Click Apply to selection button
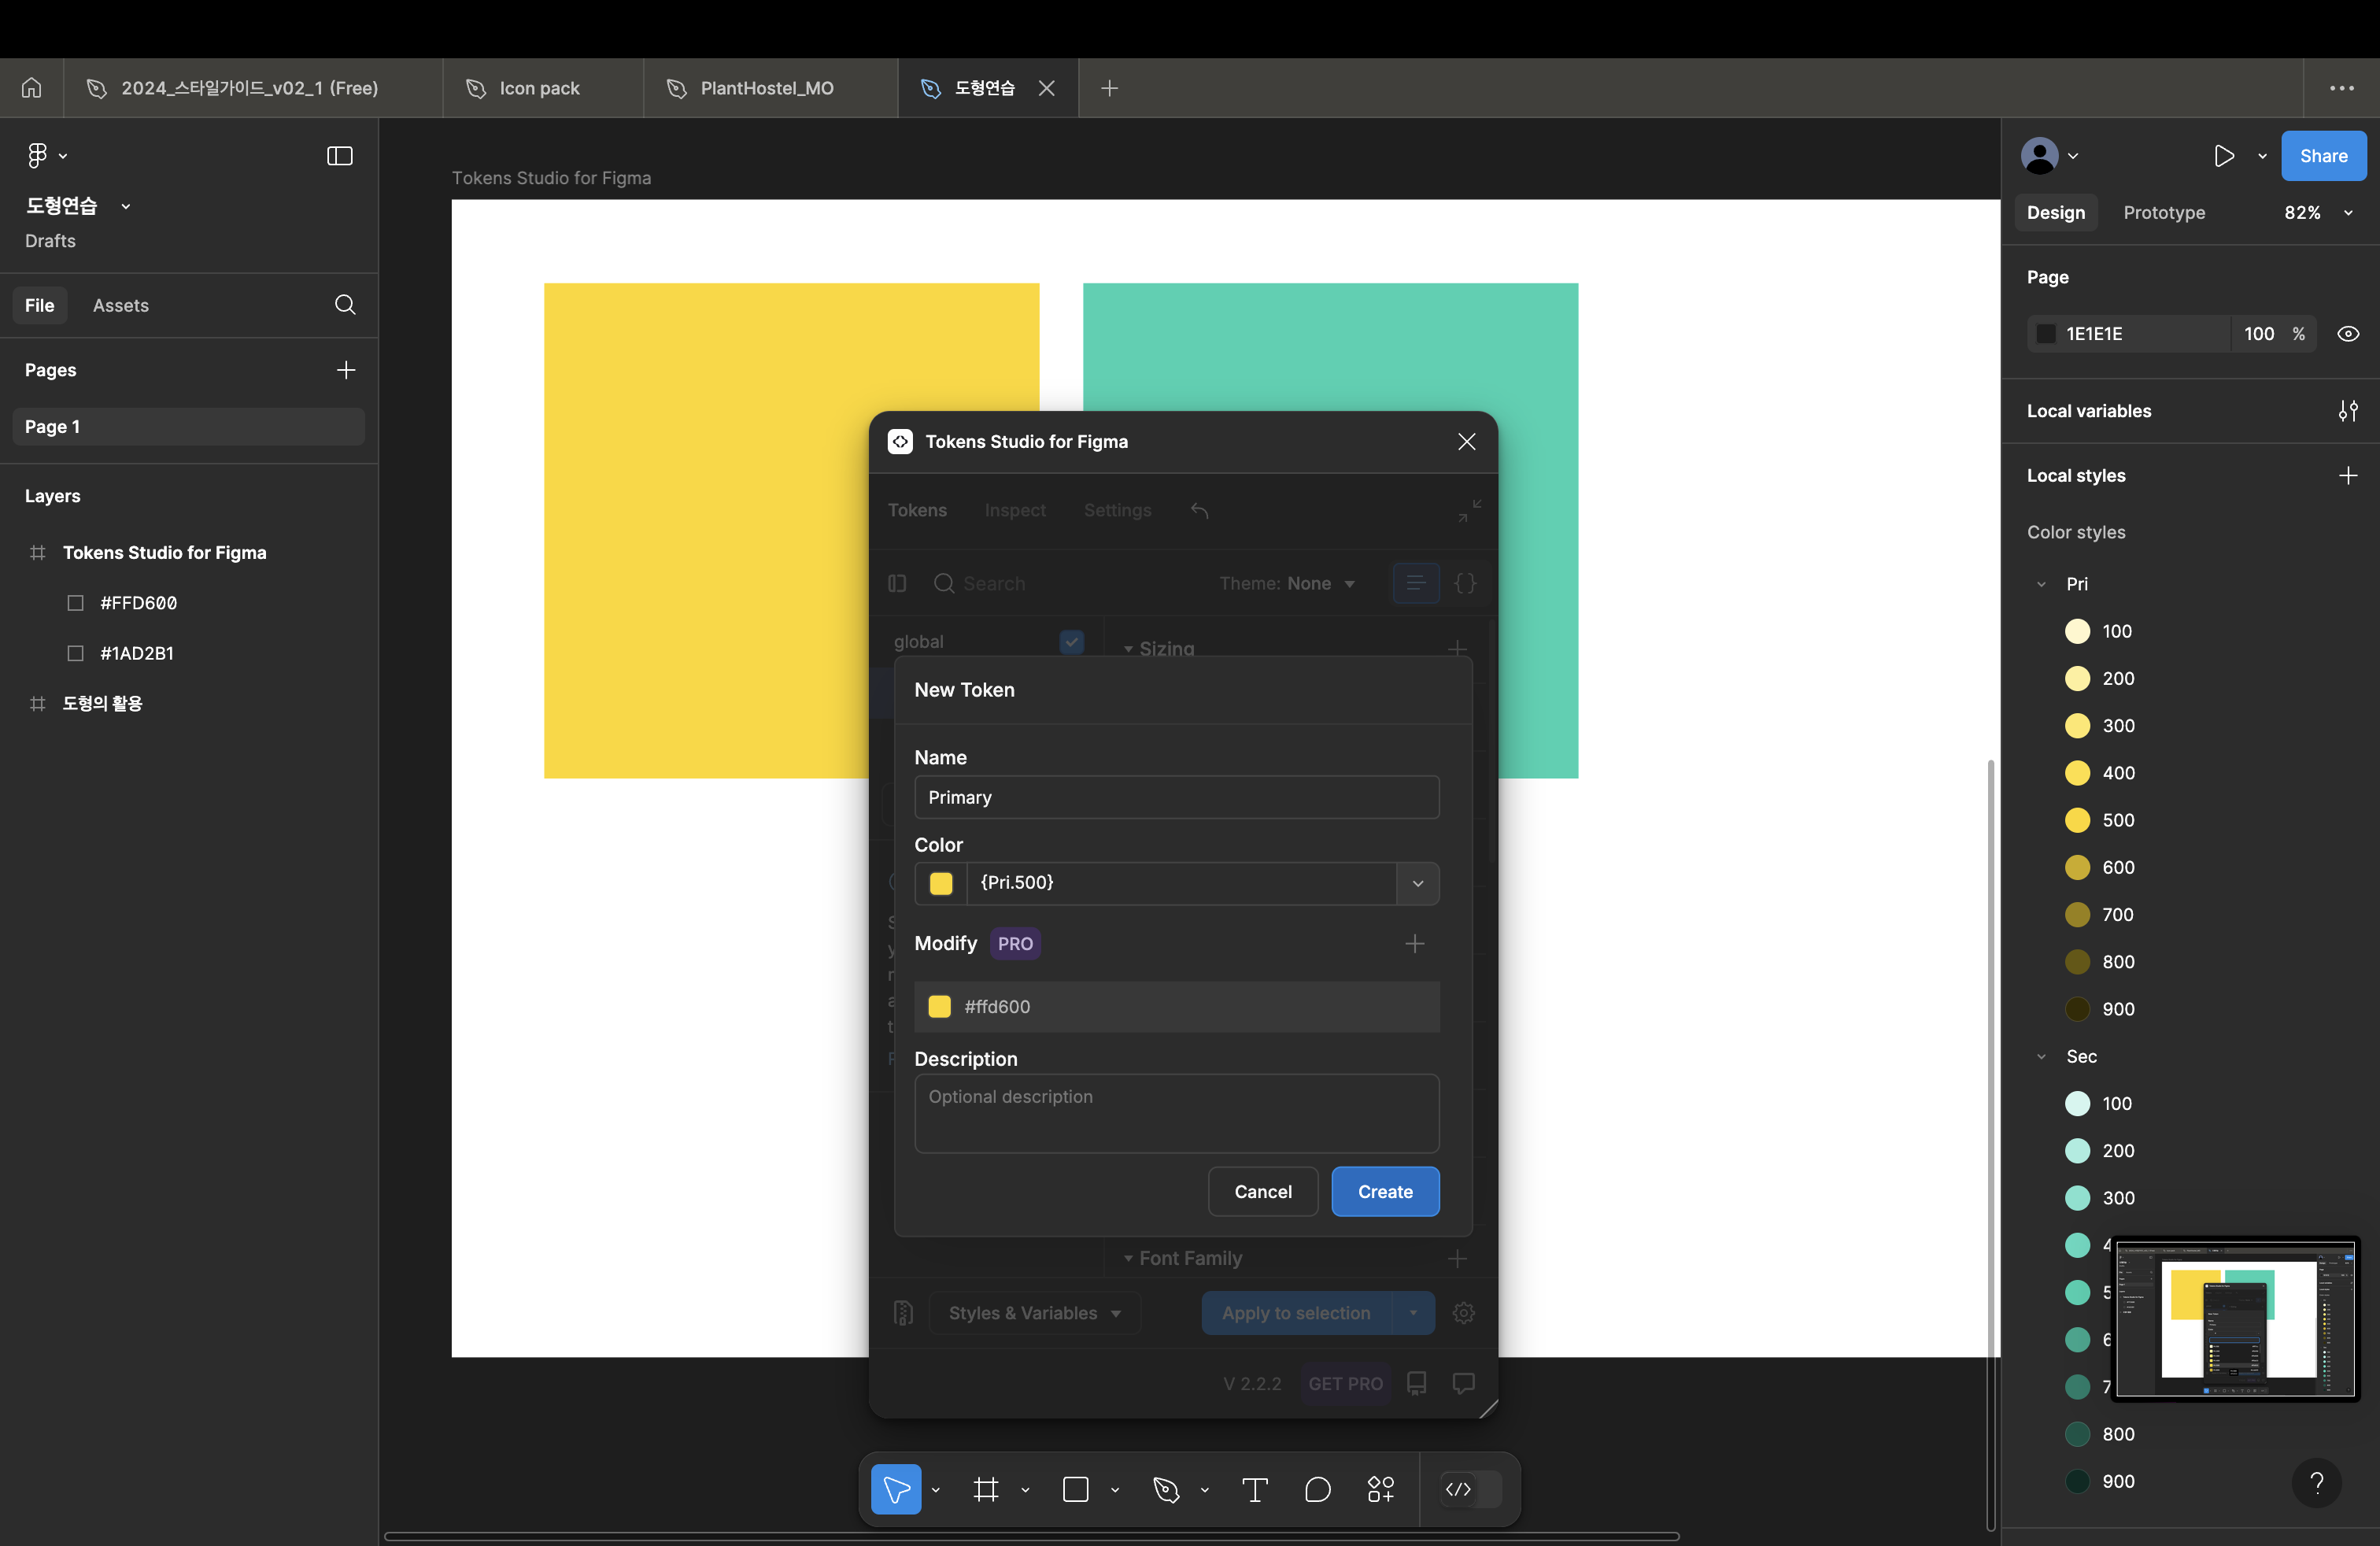This screenshot has height=1546, width=2380. (x=1296, y=1313)
